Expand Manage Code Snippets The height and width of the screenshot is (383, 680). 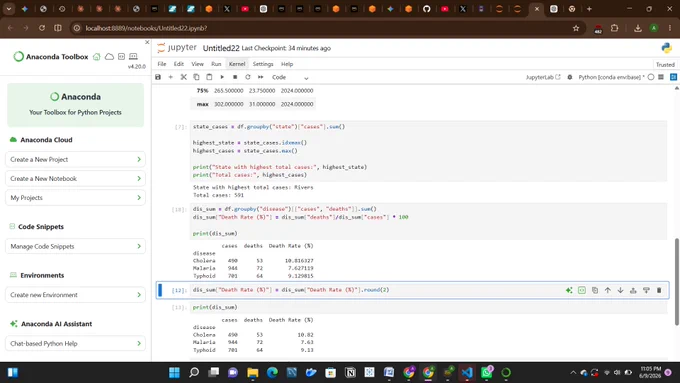pos(75,246)
